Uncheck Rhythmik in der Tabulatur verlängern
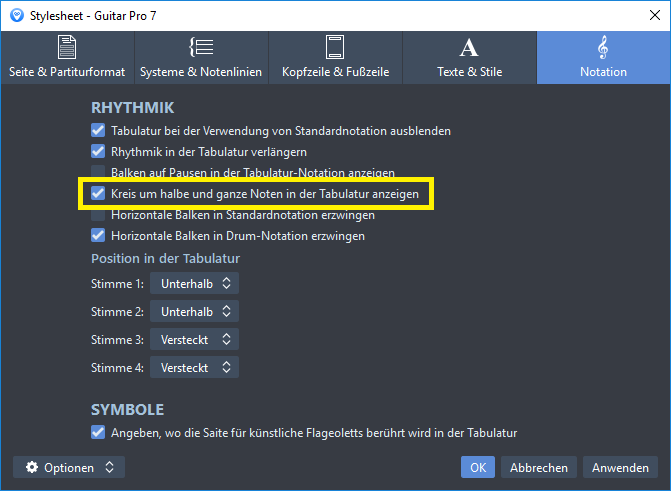Viewport: 671px width, 491px height. coord(98,151)
